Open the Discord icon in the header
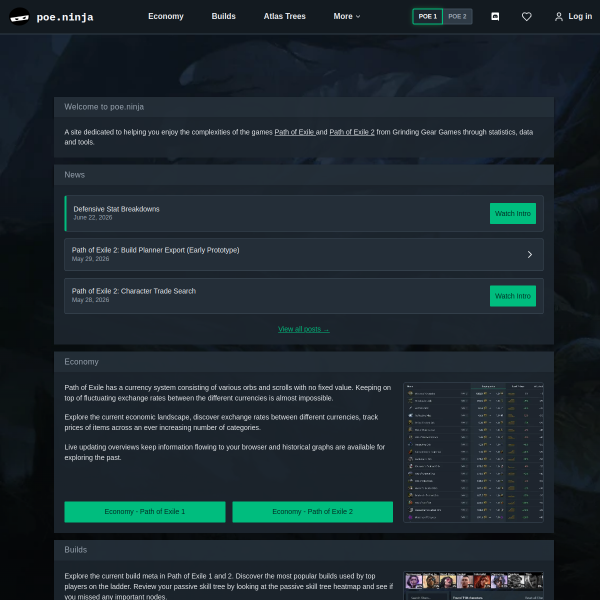This screenshot has height=600, width=600. click(x=495, y=16)
